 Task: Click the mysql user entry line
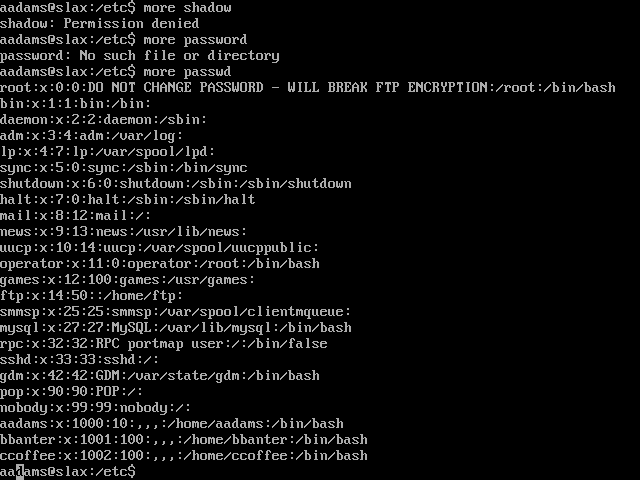176,328
